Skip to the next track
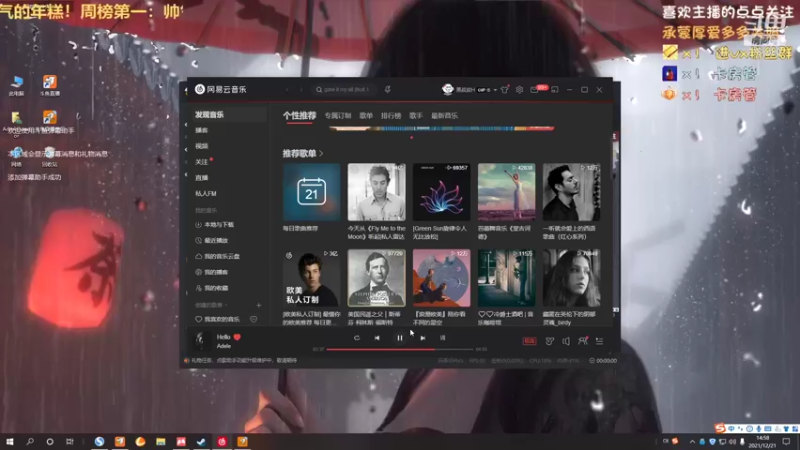The image size is (800, 450). 423,338
